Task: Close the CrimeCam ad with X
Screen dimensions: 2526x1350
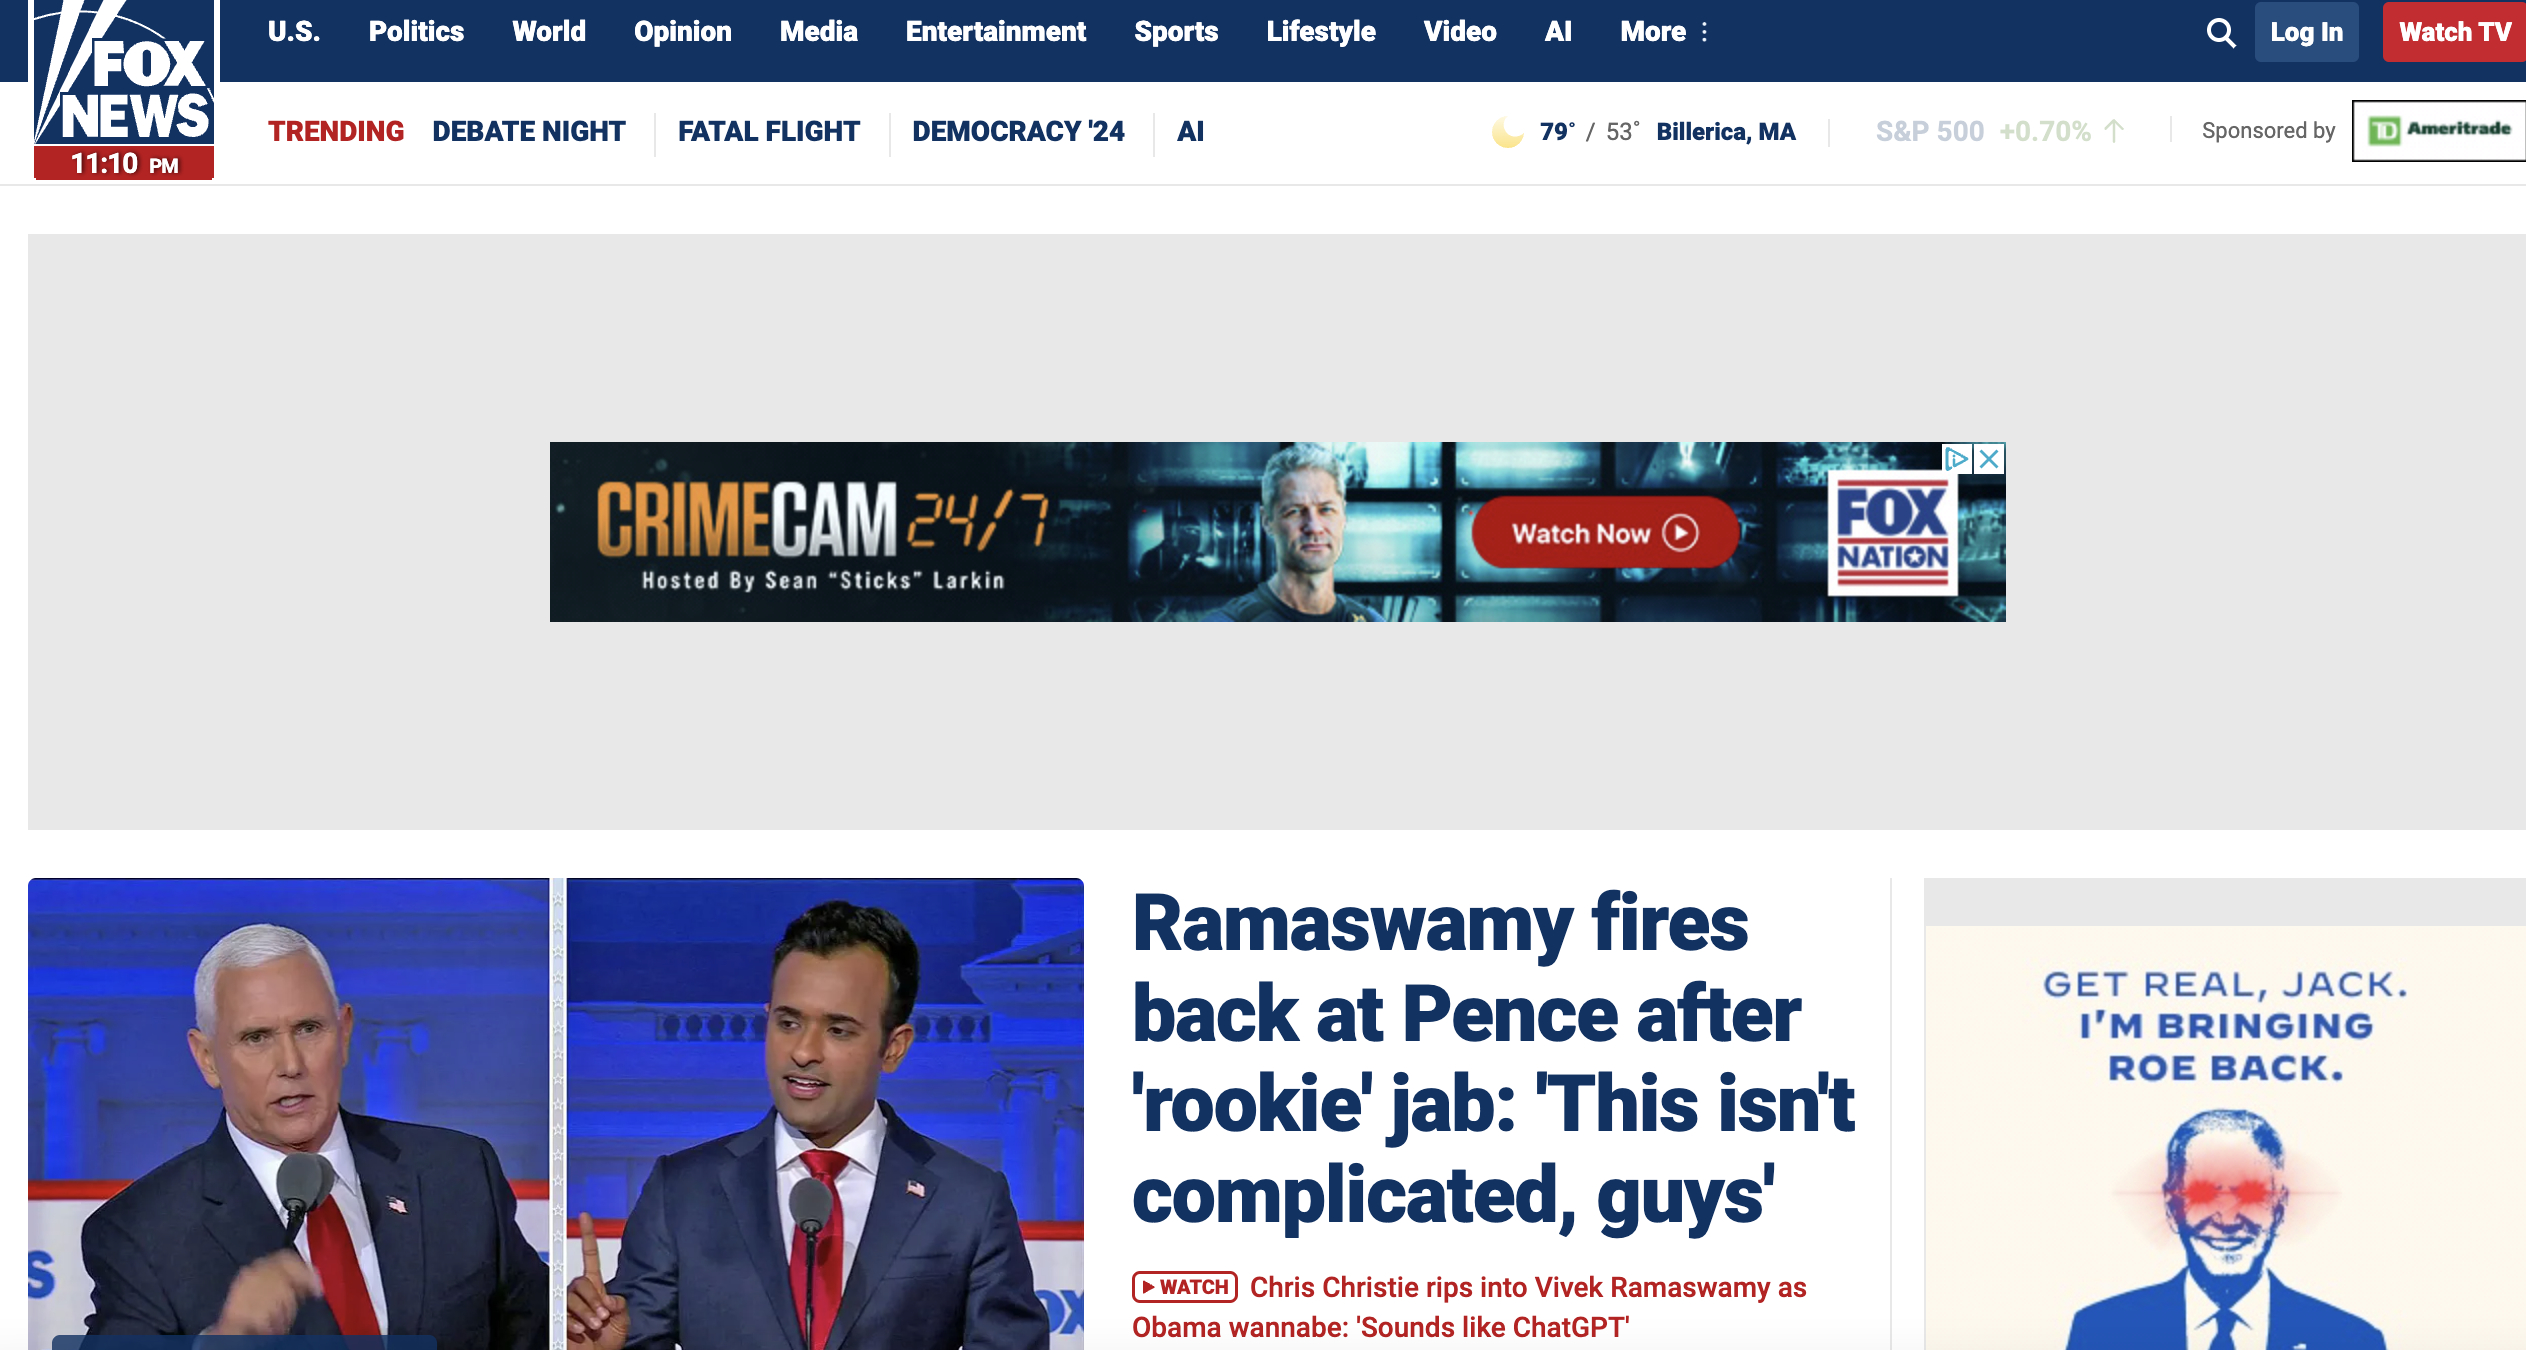Action: click(1989, 458)
